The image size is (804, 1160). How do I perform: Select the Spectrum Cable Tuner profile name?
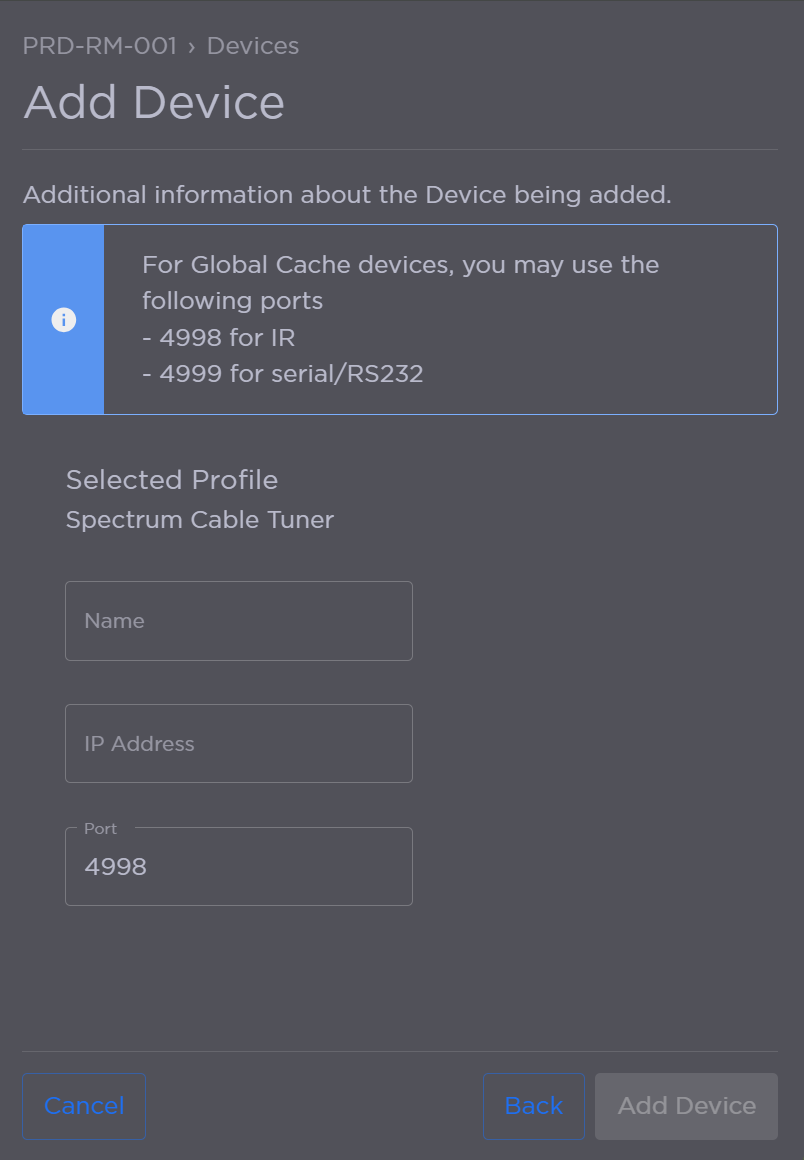(199, 519)
